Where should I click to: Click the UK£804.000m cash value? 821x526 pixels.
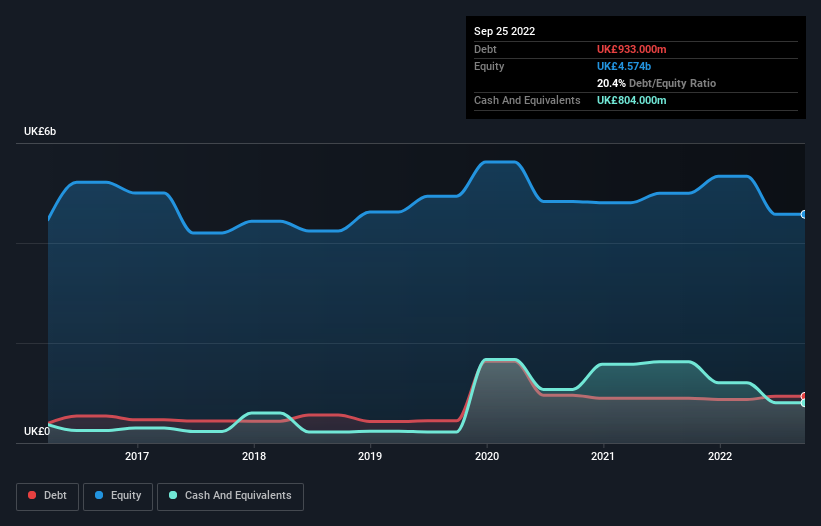click(x=631, y=100)
